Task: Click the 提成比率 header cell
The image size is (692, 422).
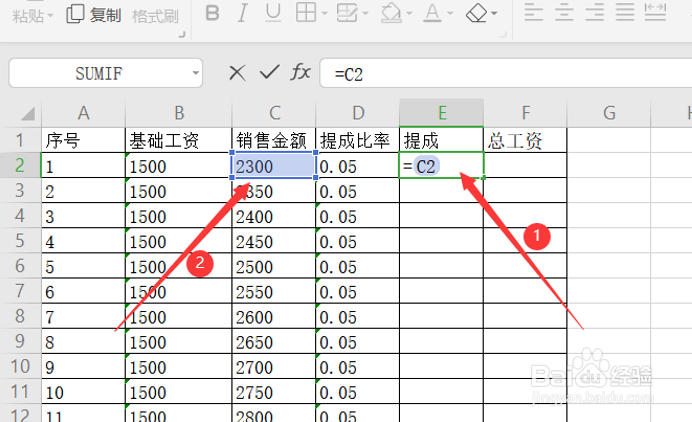Action: pos(358,140)
